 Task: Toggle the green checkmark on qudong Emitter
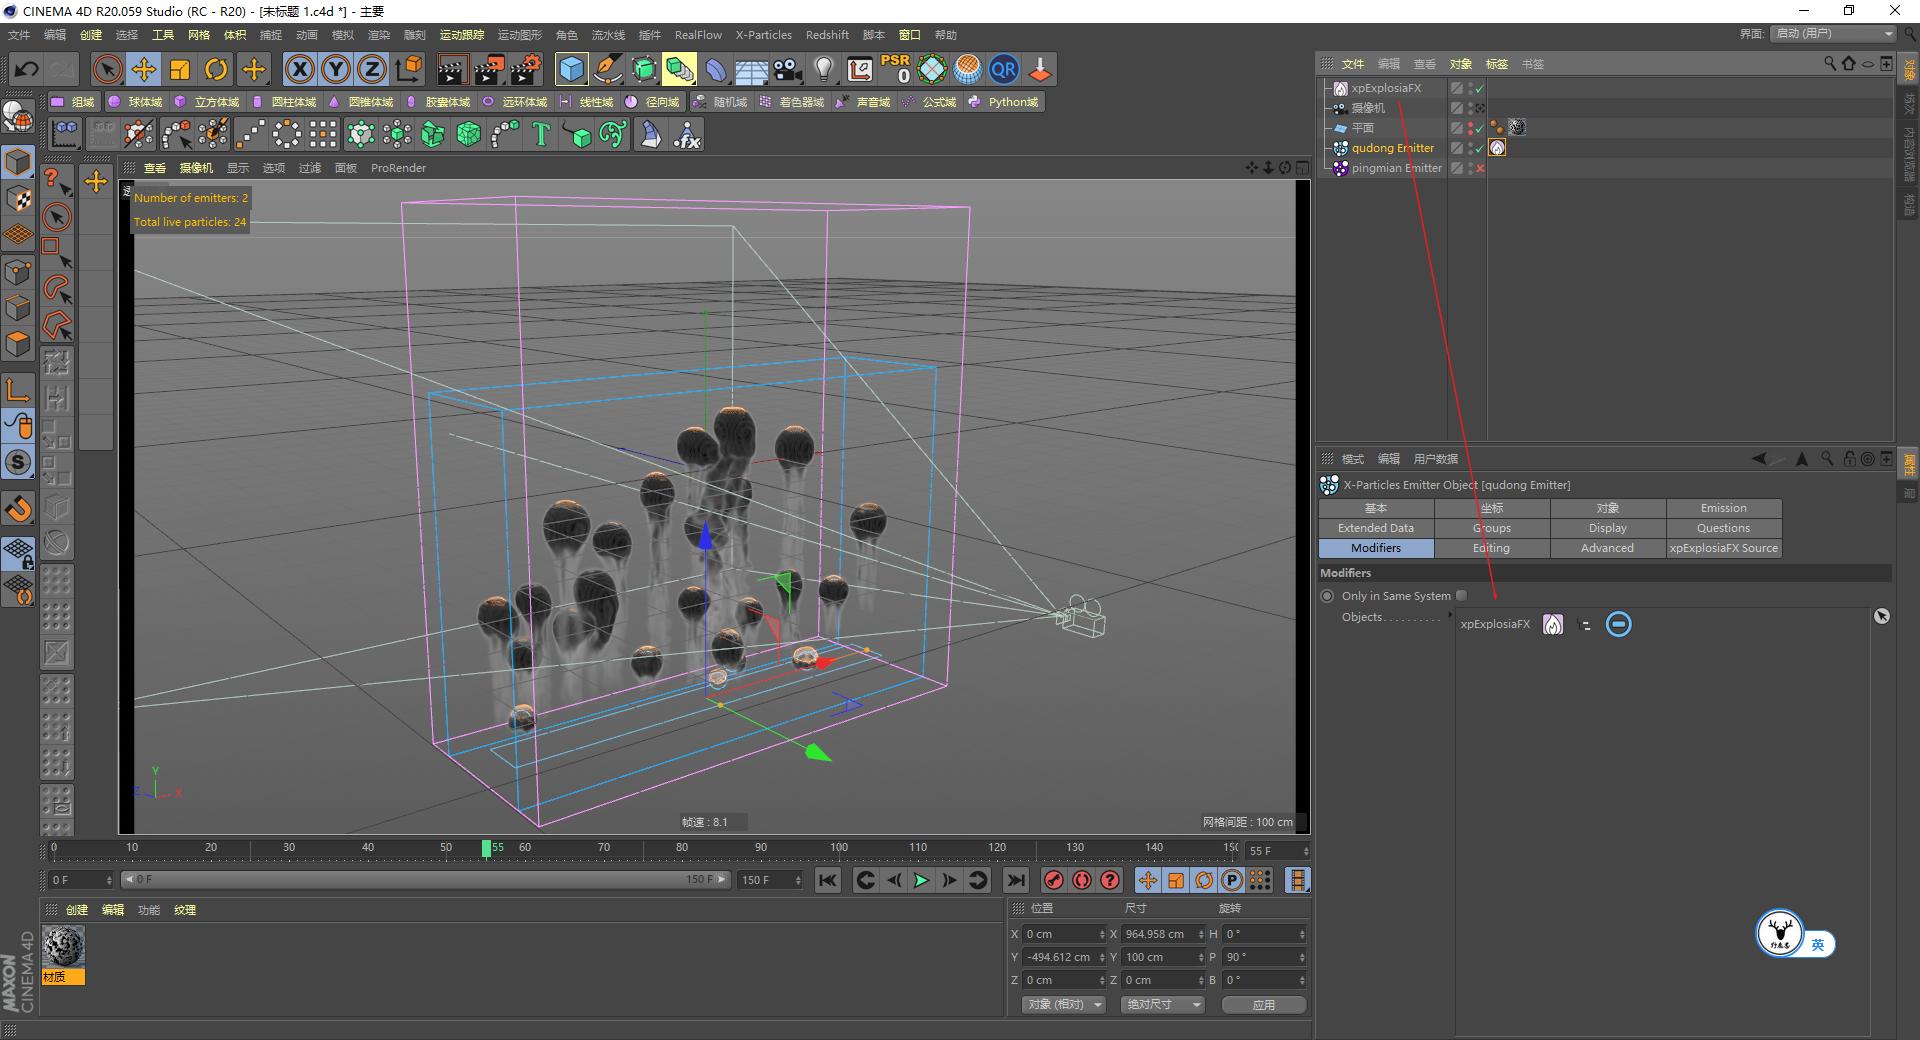[x=1479, y=148]
